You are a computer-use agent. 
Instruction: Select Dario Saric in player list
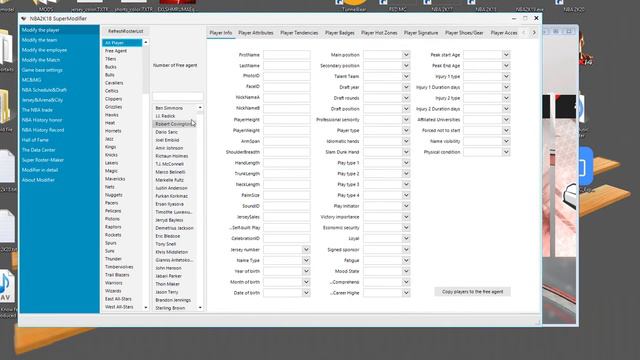pos(167,132)
